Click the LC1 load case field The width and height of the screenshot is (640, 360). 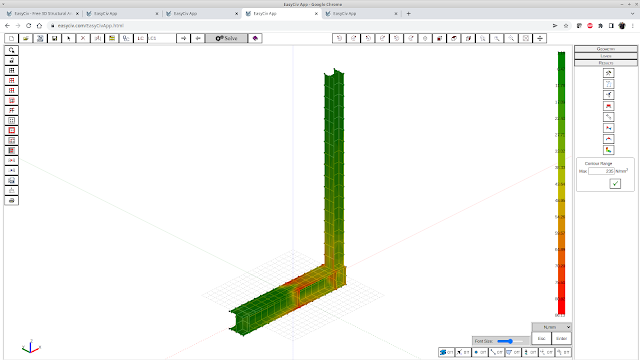(162, 38)
